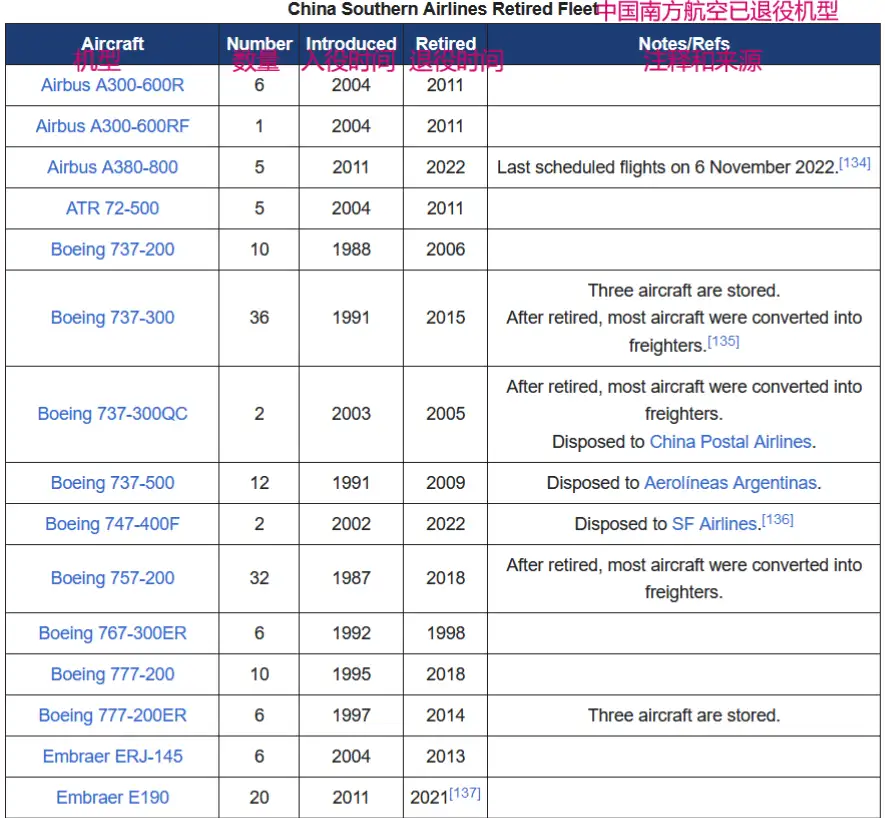Open citation reference 137 beside 2021
885x818 pixels.
pos(465,793)
